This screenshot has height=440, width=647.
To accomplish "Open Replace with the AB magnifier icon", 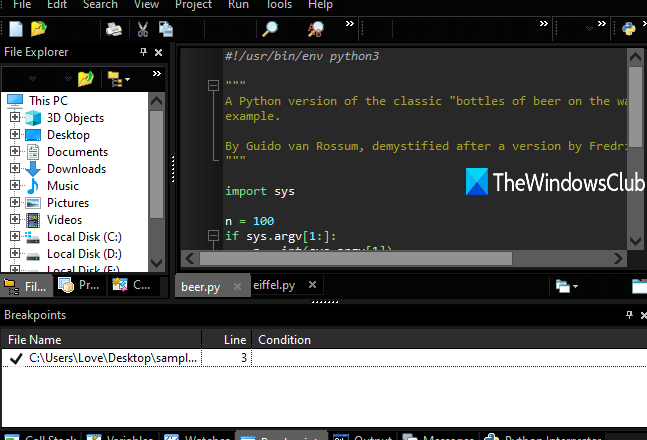I will click(x=316, y=29).
